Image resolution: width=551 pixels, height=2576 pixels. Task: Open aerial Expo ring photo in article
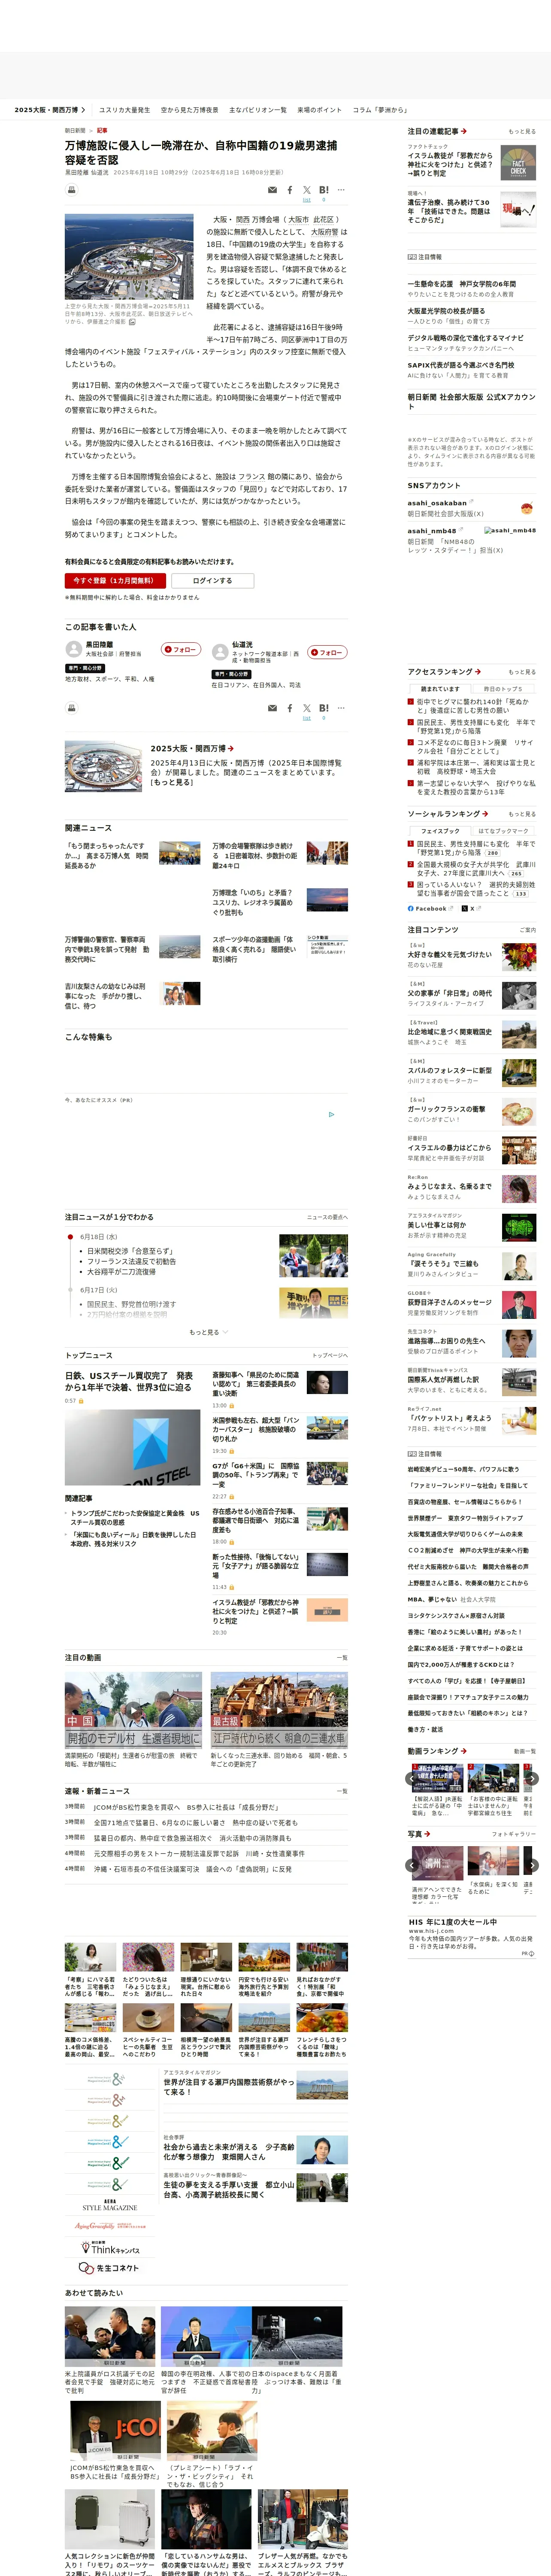coord(129,257)
